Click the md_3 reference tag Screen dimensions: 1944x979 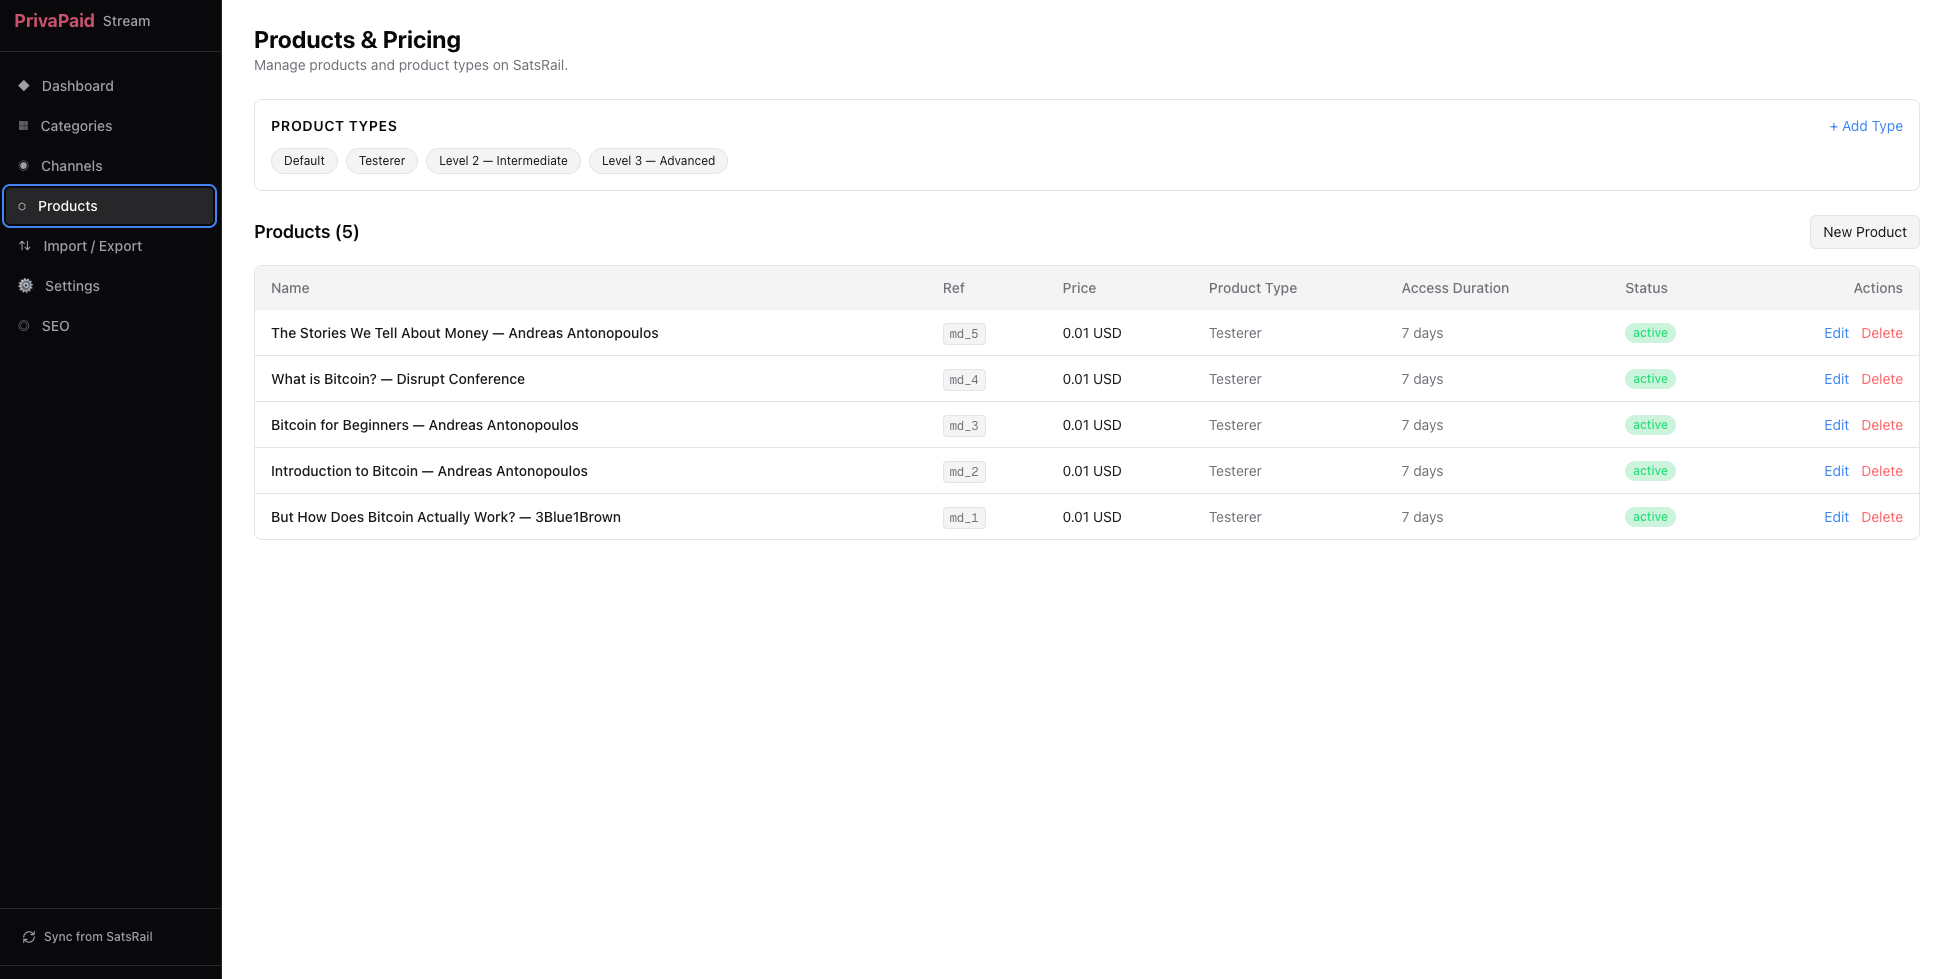[x=964, y=426]
